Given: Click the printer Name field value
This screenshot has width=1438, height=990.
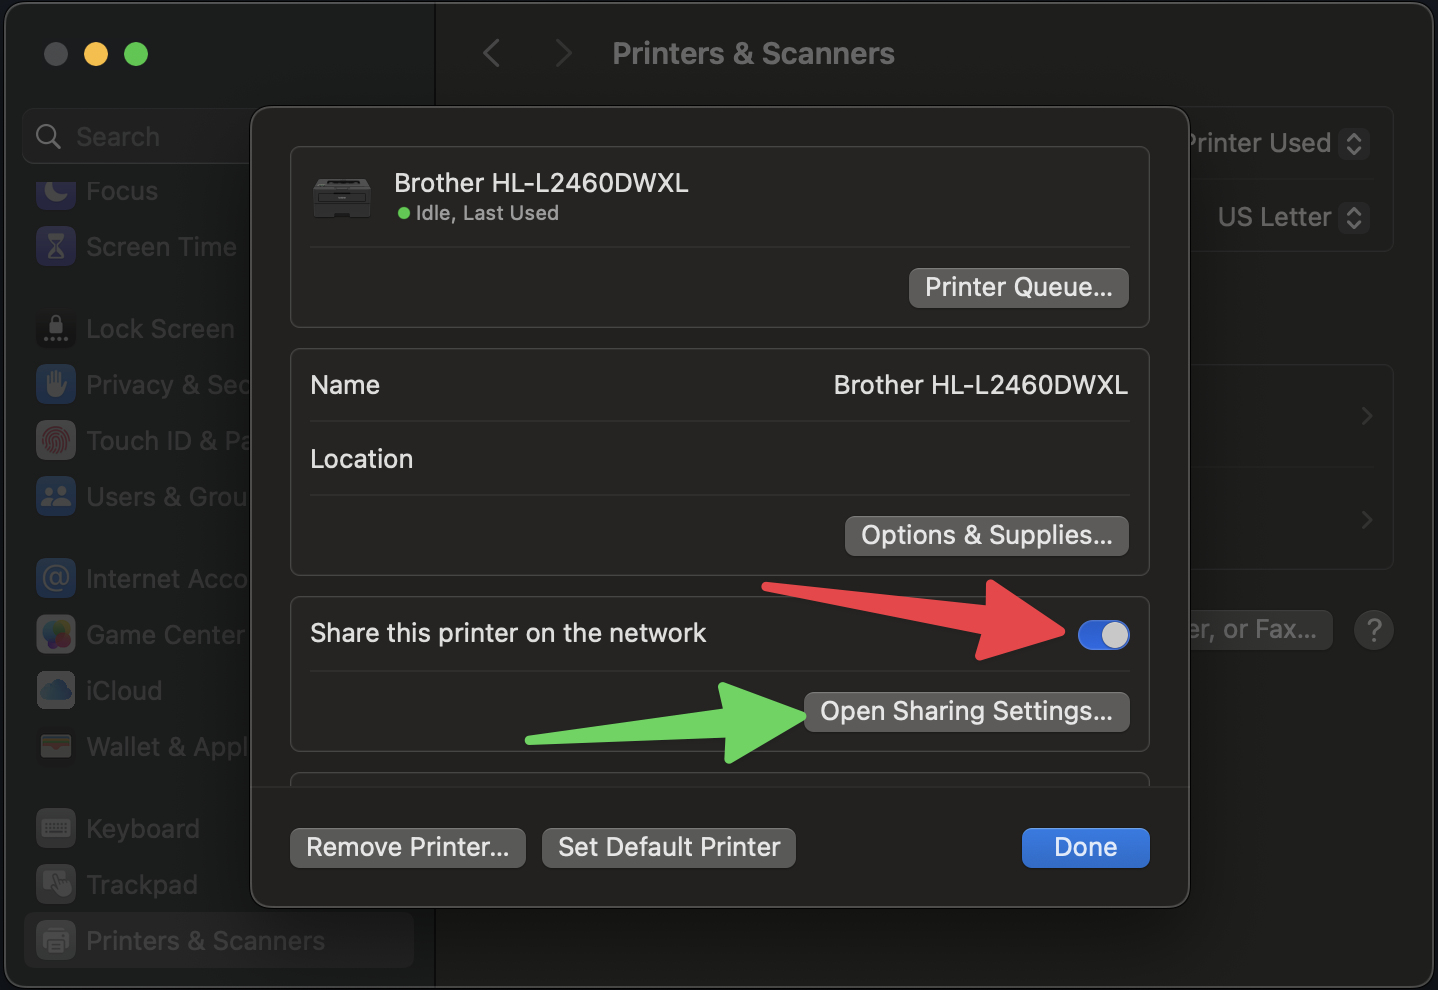Looking at the screenshot, I should [981, 385].
